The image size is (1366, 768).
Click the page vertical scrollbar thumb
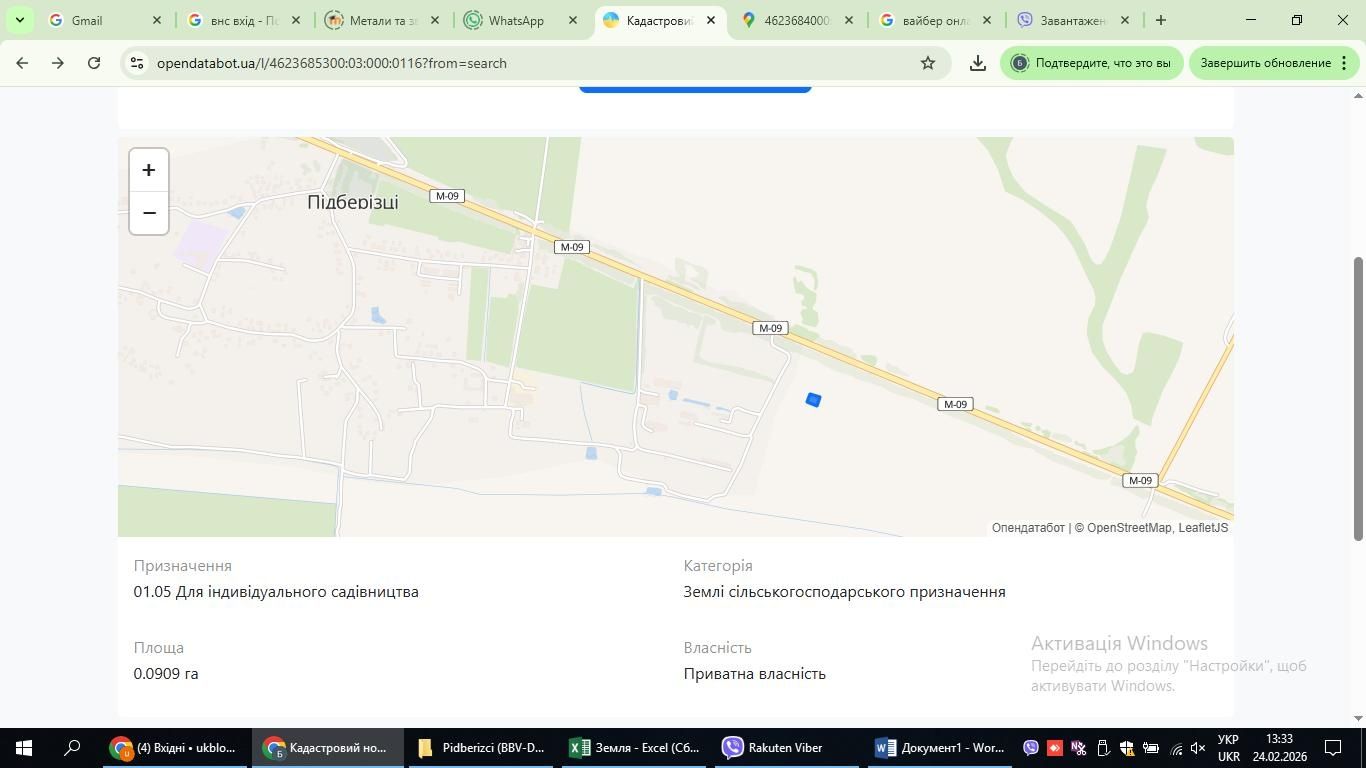1358,398
